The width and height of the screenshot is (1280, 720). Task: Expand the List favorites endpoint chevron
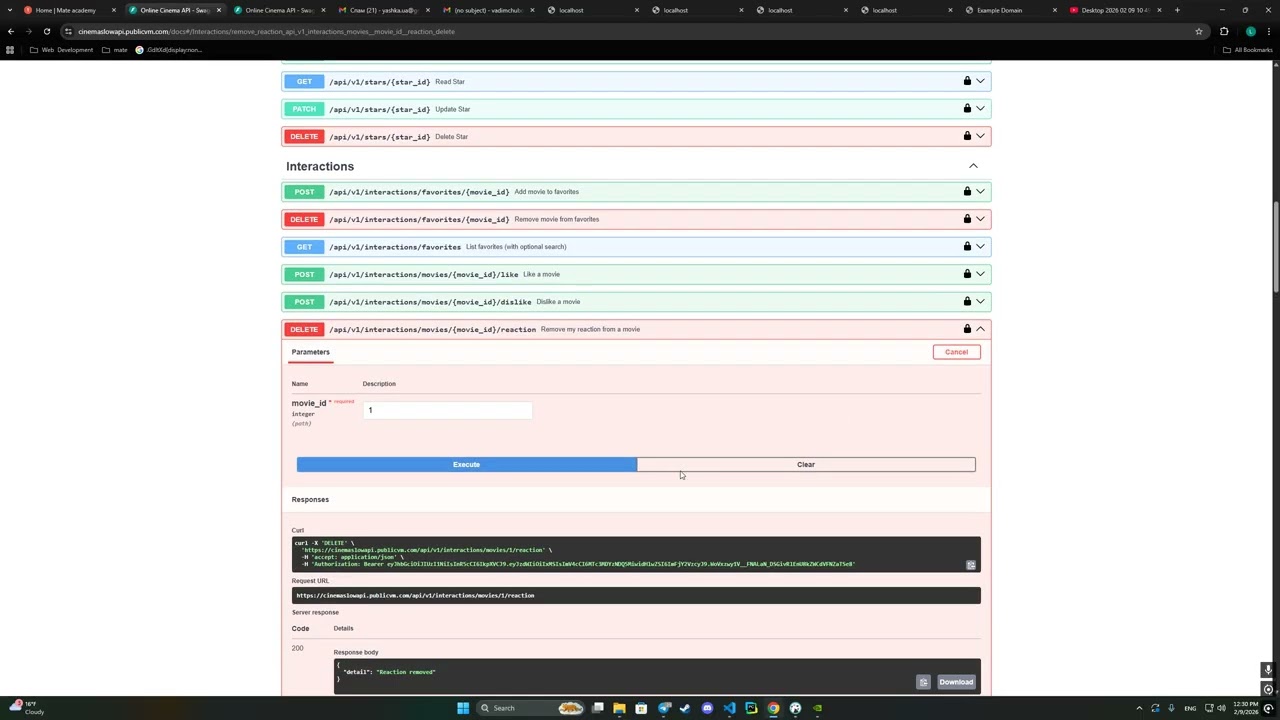coord(981,246)
